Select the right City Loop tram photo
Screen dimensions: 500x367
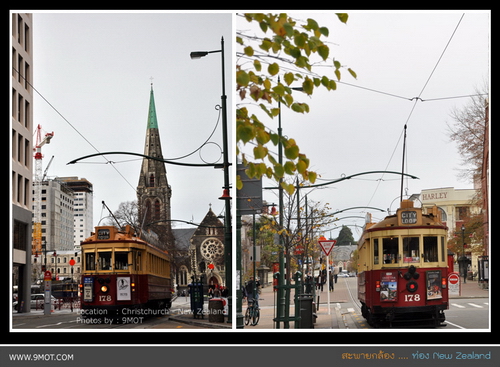[x=363, y=171]
